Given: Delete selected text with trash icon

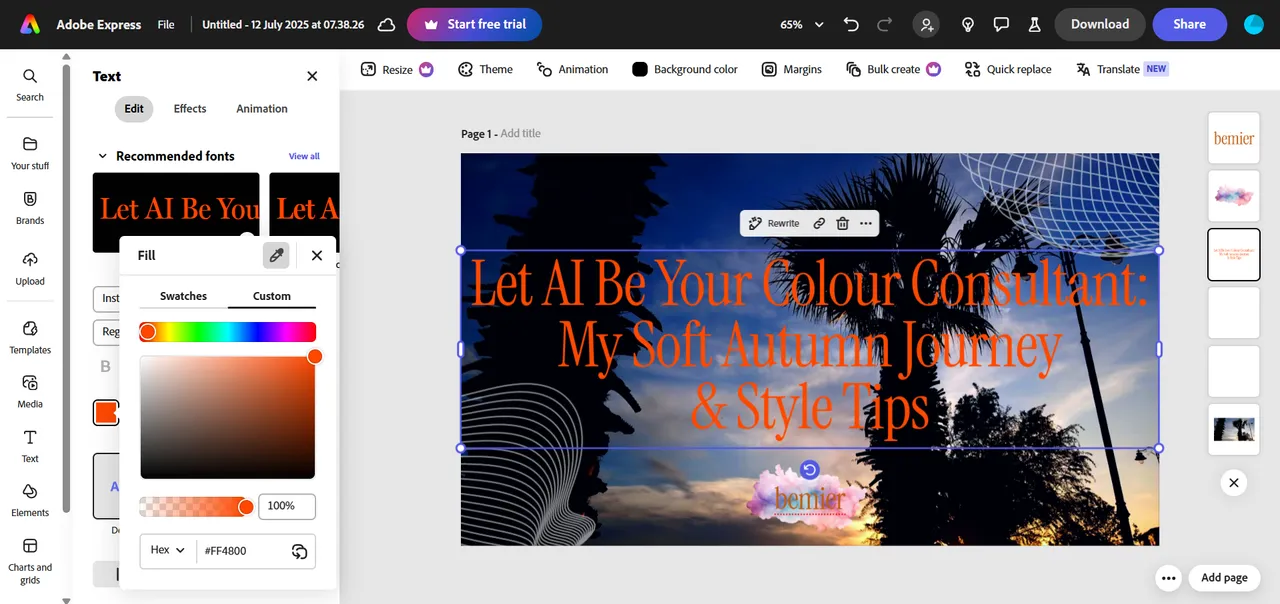Looking at the screenshot, I should click(x=842, y=223).
